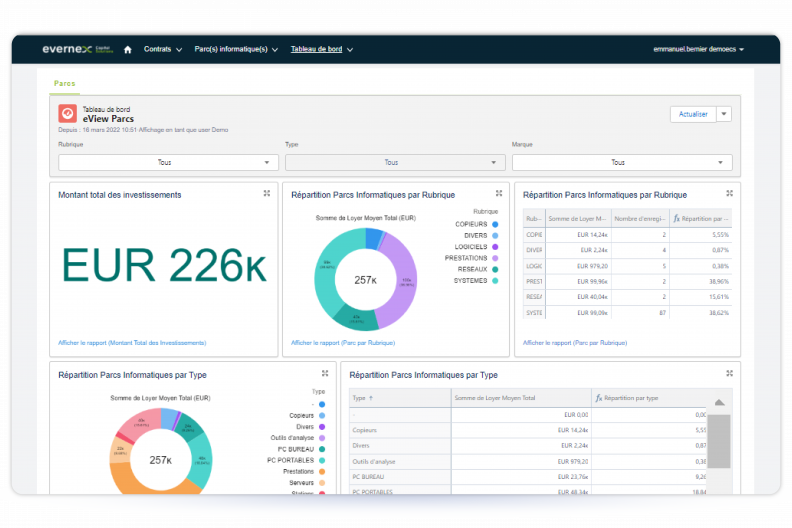Click the Copieurs row in Type table
This screenshot has height=528, width=792.
point(528,430)
